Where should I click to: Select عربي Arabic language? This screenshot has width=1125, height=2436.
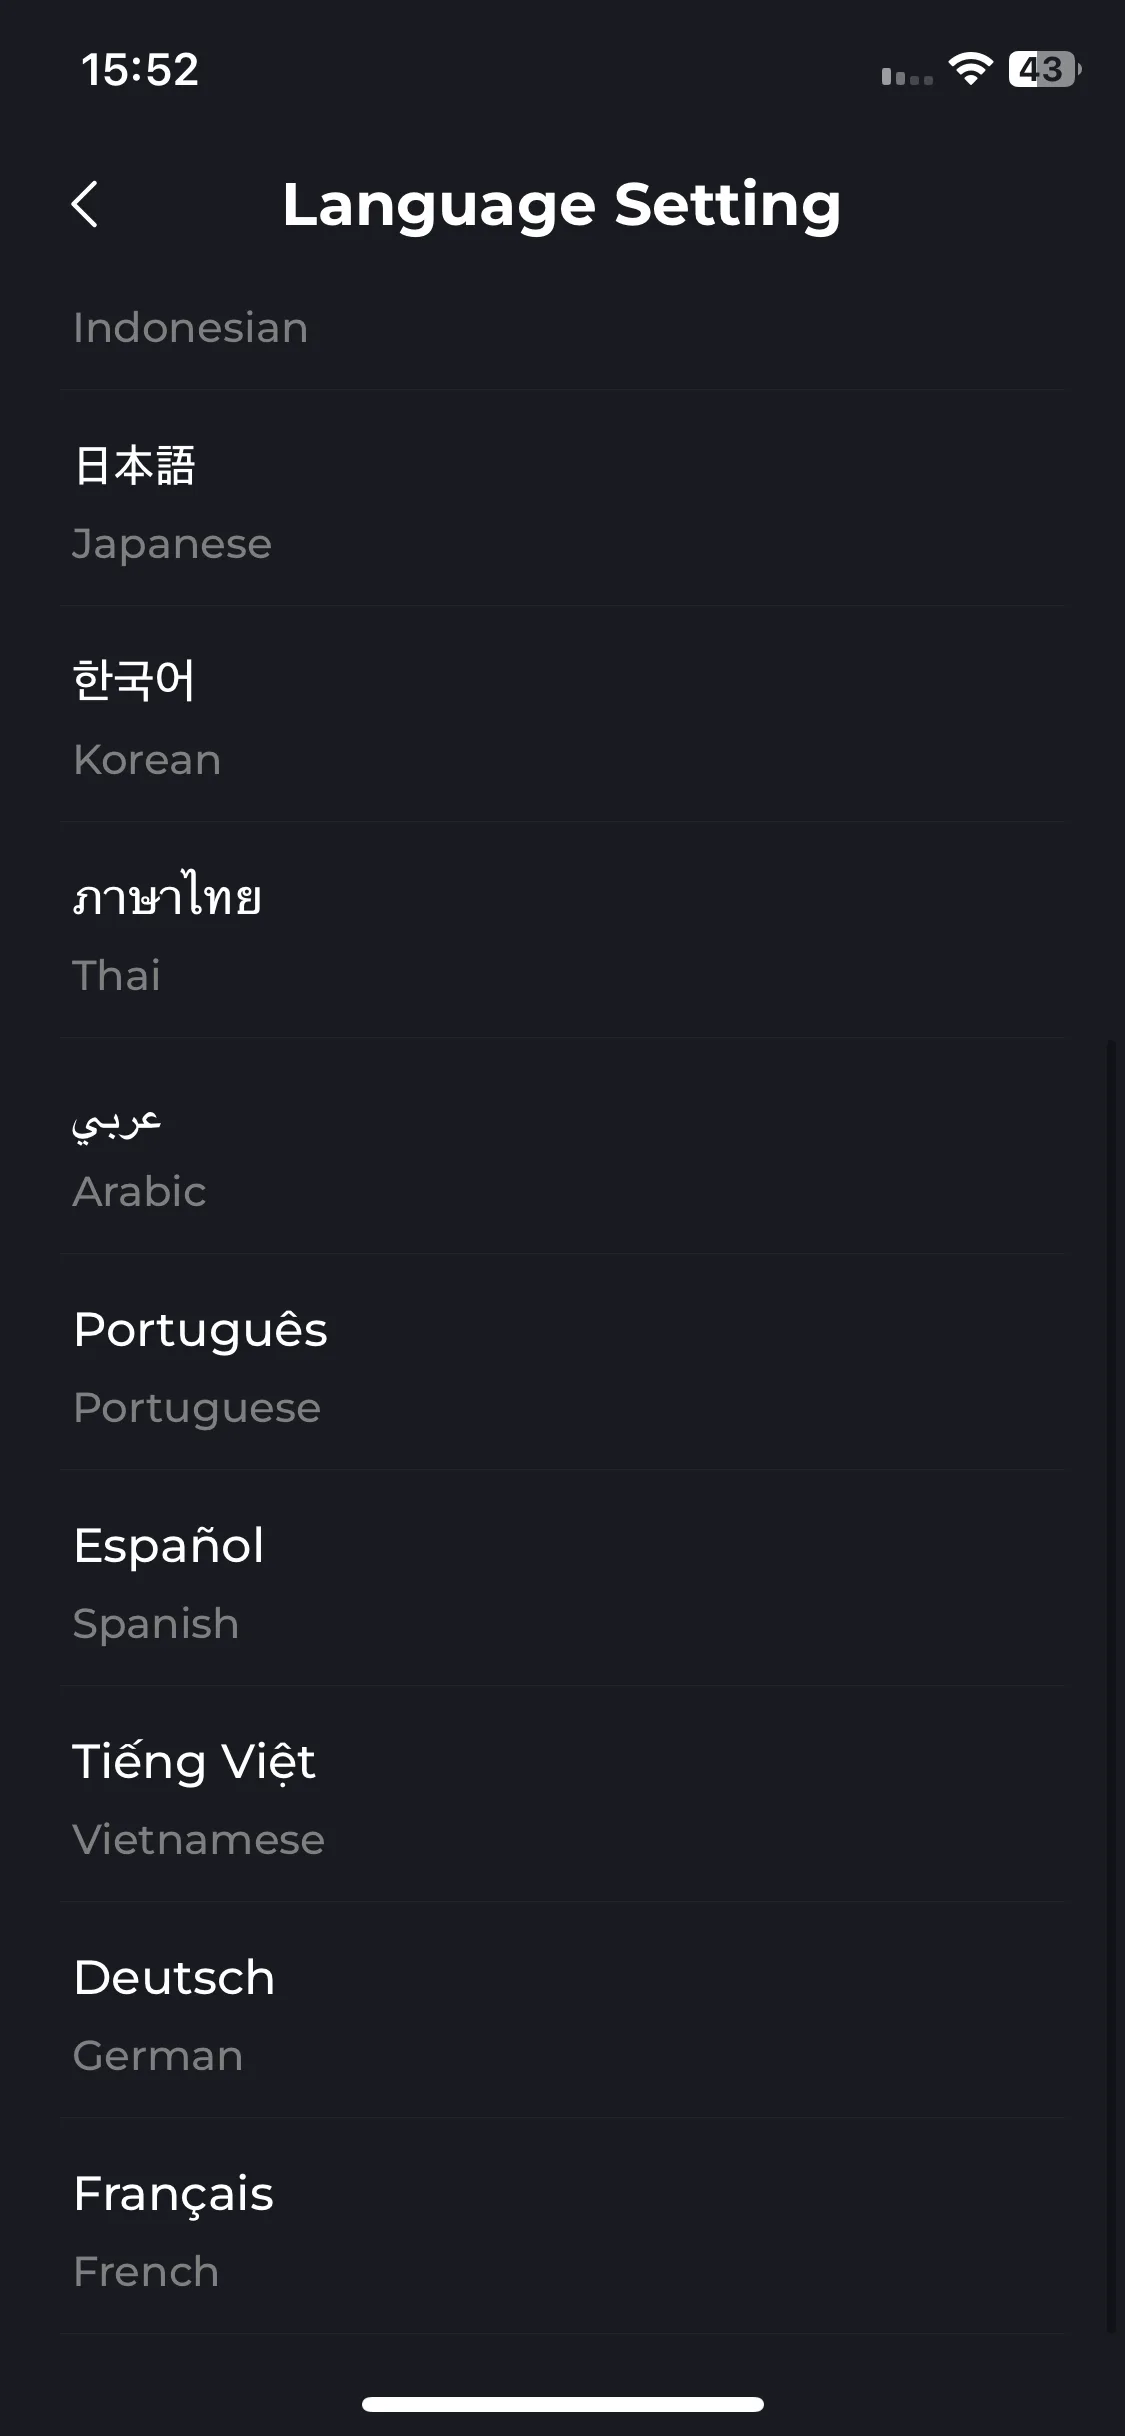562,1146
